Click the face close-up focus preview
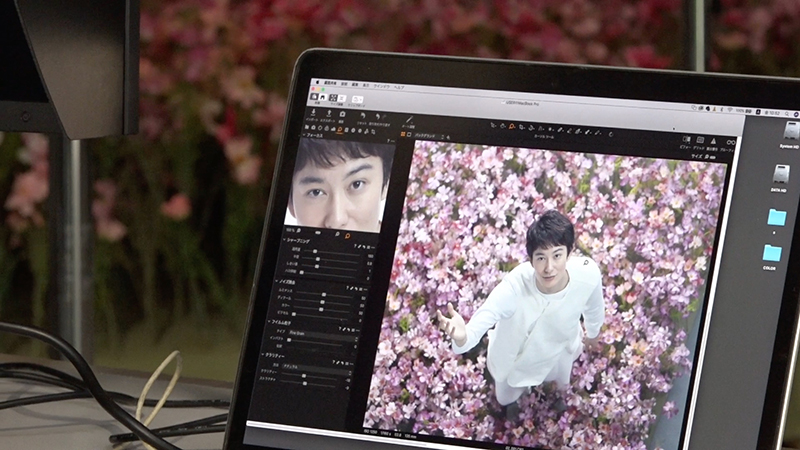The width and height of the screenshot is (800, 450). [x=339, y=183]
